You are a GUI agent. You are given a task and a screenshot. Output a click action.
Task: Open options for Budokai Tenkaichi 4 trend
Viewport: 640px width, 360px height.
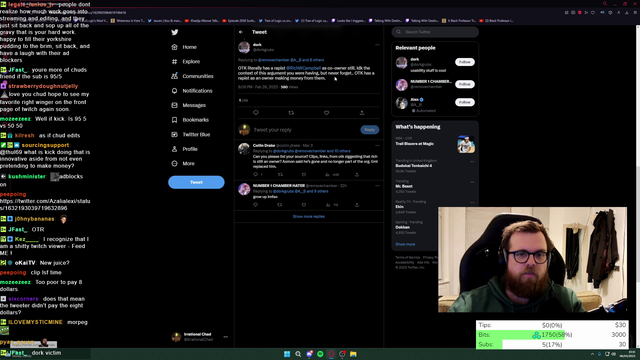pos(472,161)
